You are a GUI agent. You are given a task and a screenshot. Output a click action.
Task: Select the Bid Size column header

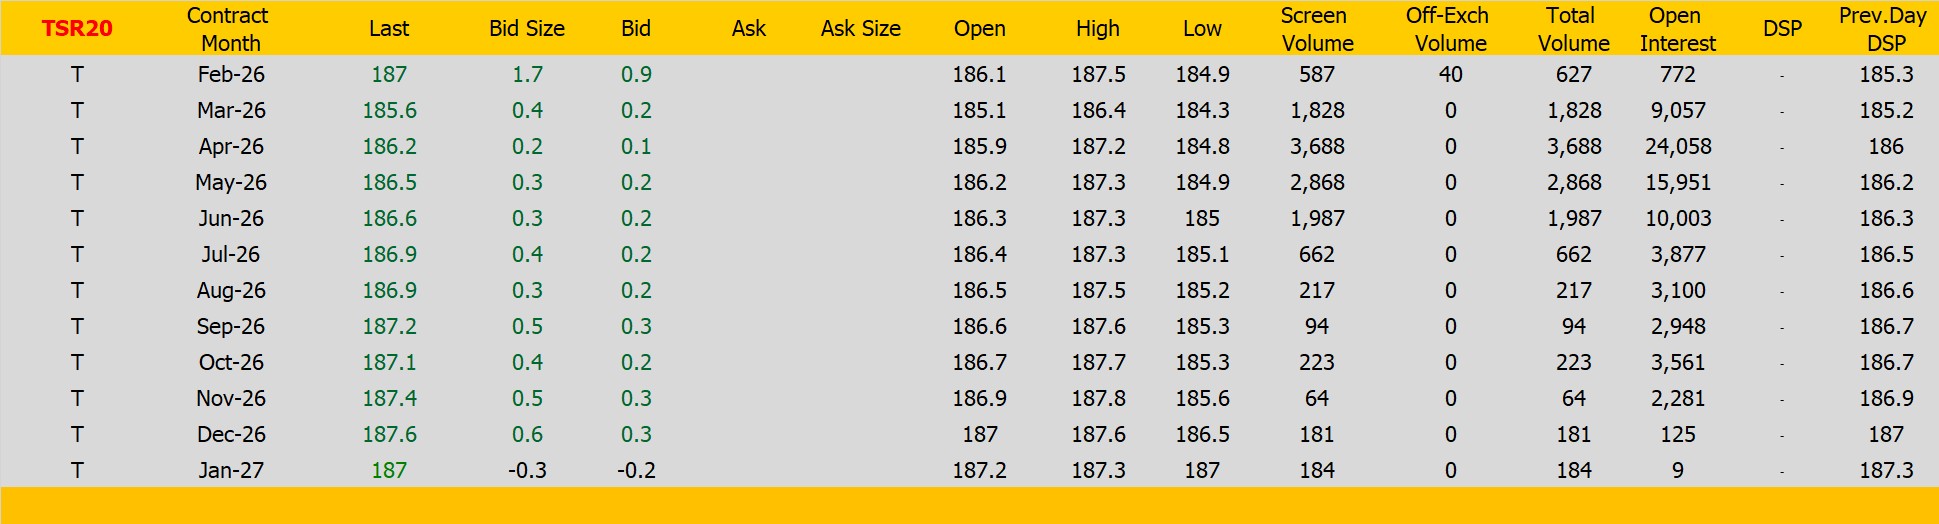[x=527, y=29]
